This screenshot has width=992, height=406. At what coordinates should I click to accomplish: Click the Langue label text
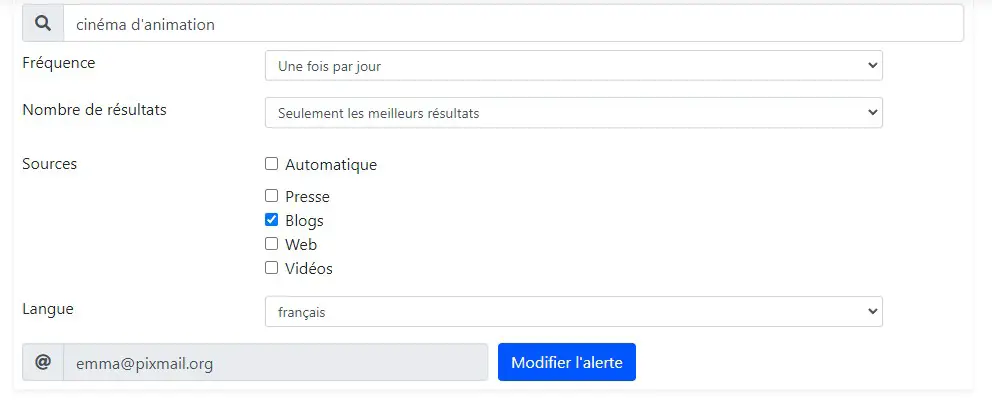pyautogui.click(x=48, y=309)
